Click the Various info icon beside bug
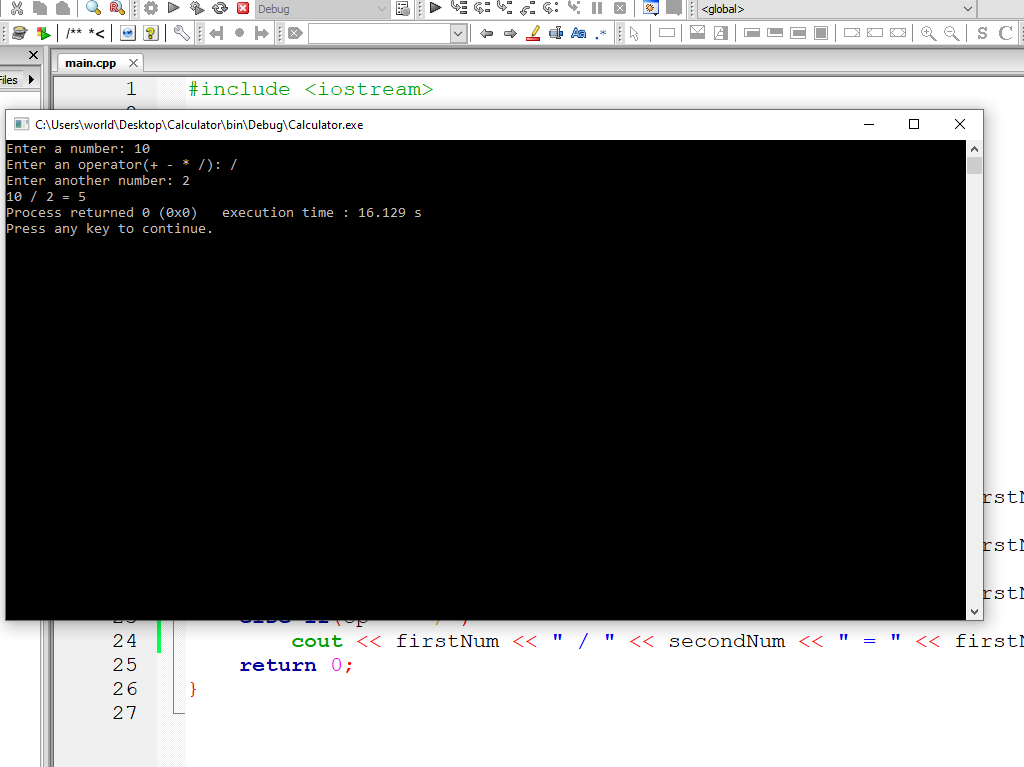1024x767 pixels. tap(673, 8)
